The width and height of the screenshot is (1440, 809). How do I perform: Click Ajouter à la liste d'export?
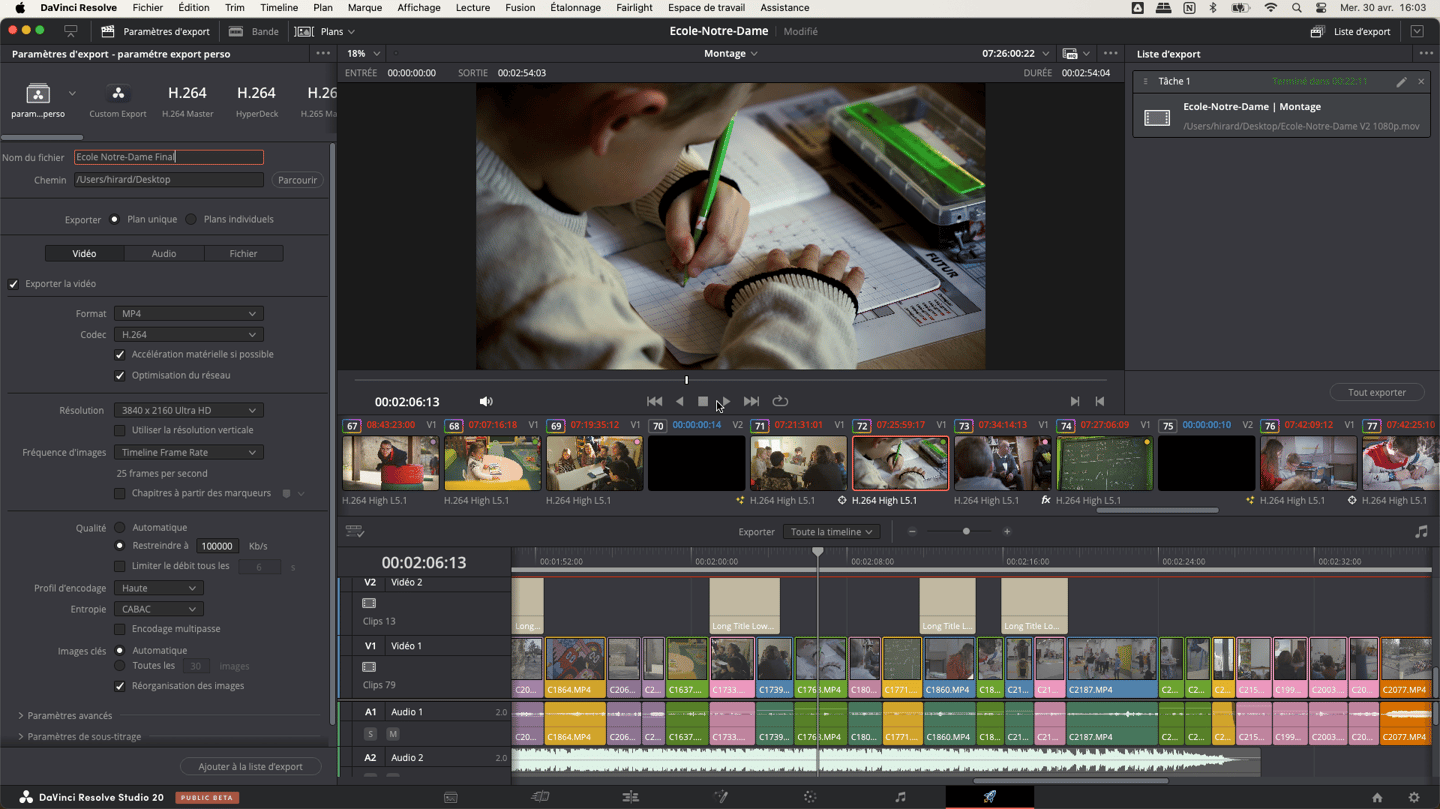pos(251,767)
